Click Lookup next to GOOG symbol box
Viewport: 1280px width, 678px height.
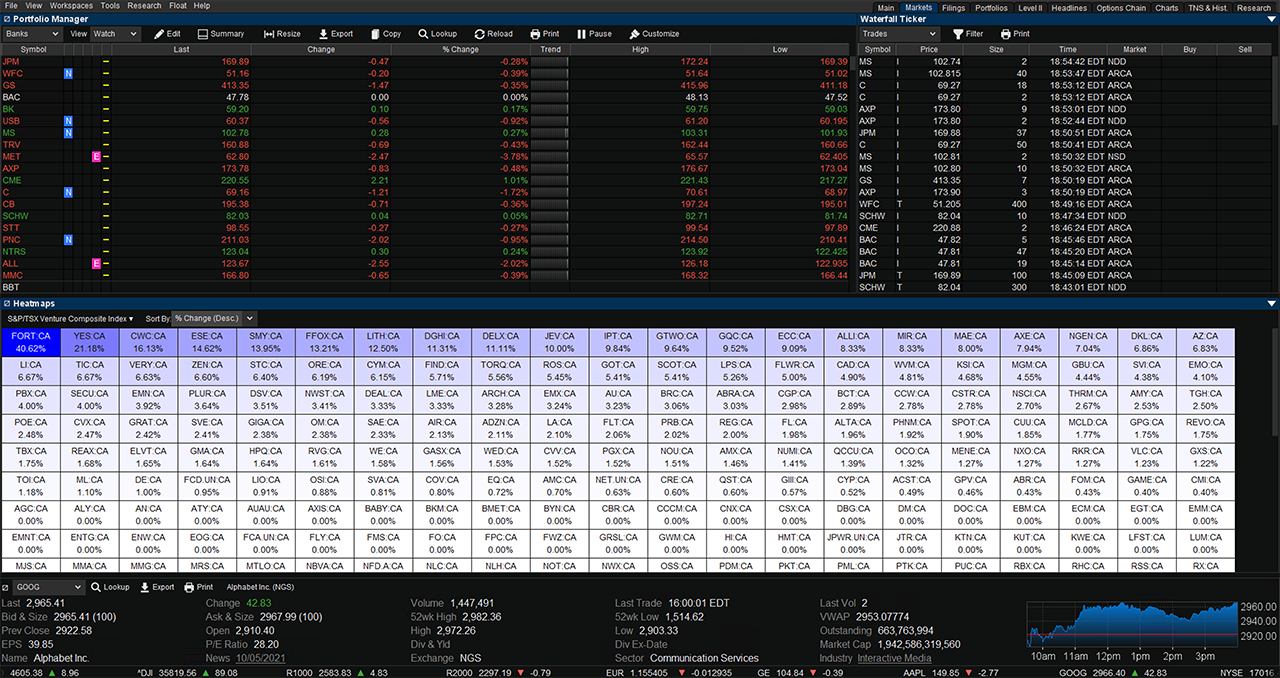coord(110,588)
